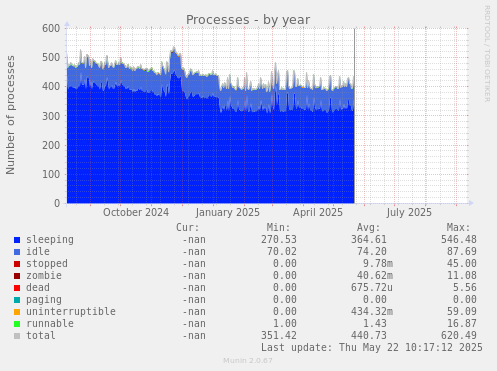Click the 'Number of processes' axis label

tap(10, 115)
